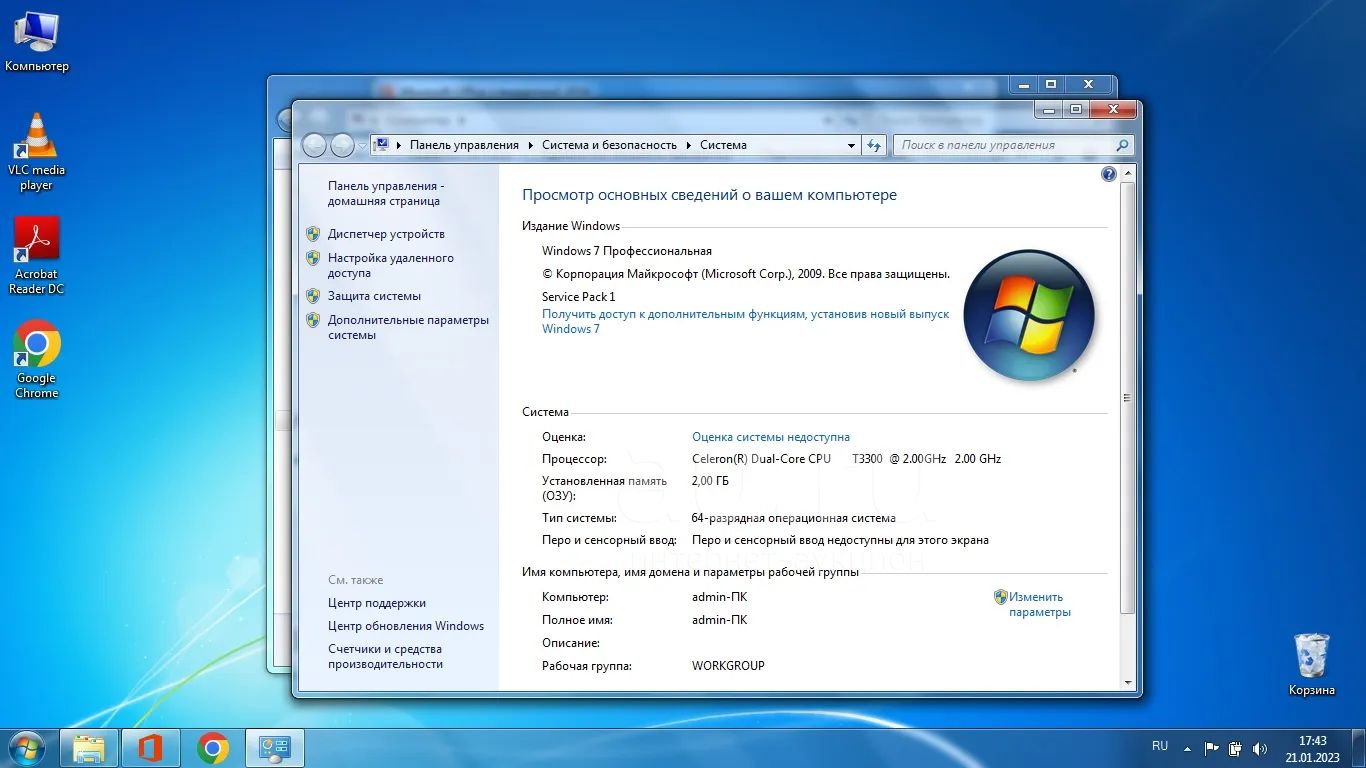
Task: Expand arrow after Система и безопасность breadcrumb
Action: tap(689, 145)
